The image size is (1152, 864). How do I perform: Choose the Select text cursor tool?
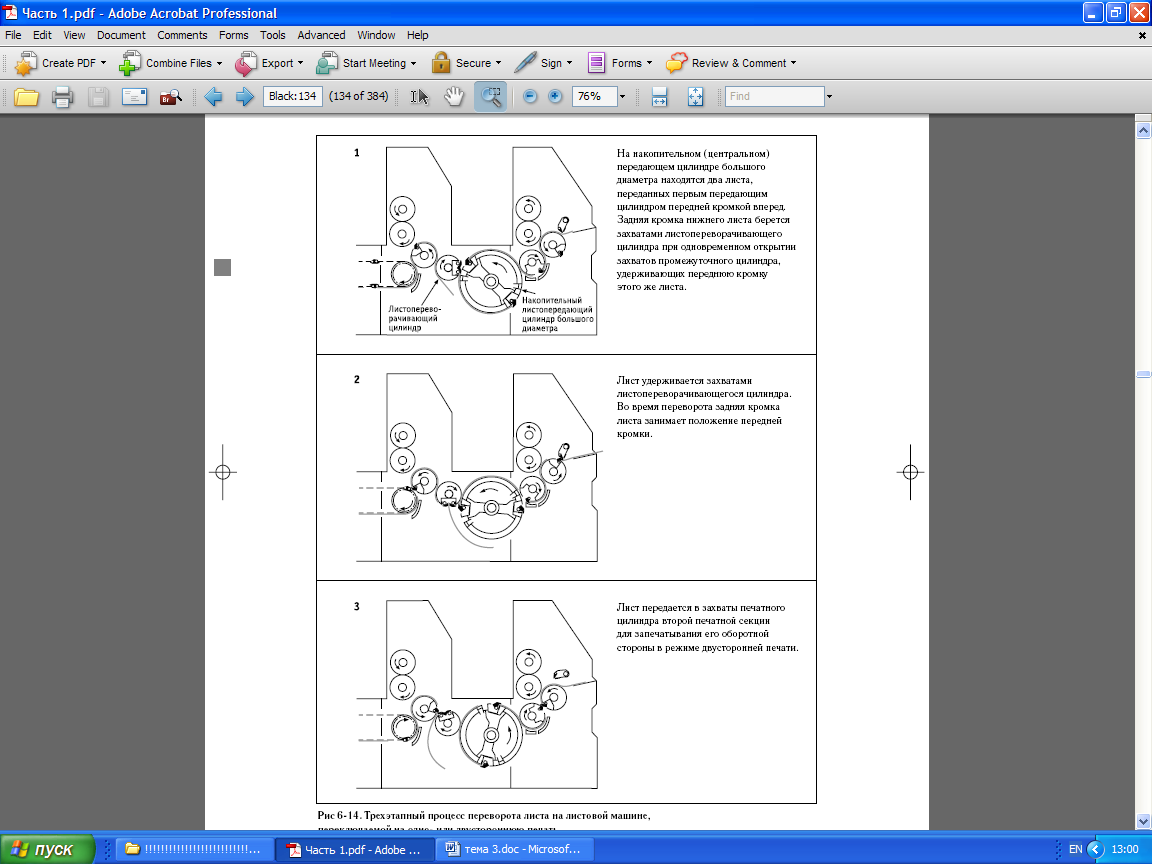pos(419,96)
